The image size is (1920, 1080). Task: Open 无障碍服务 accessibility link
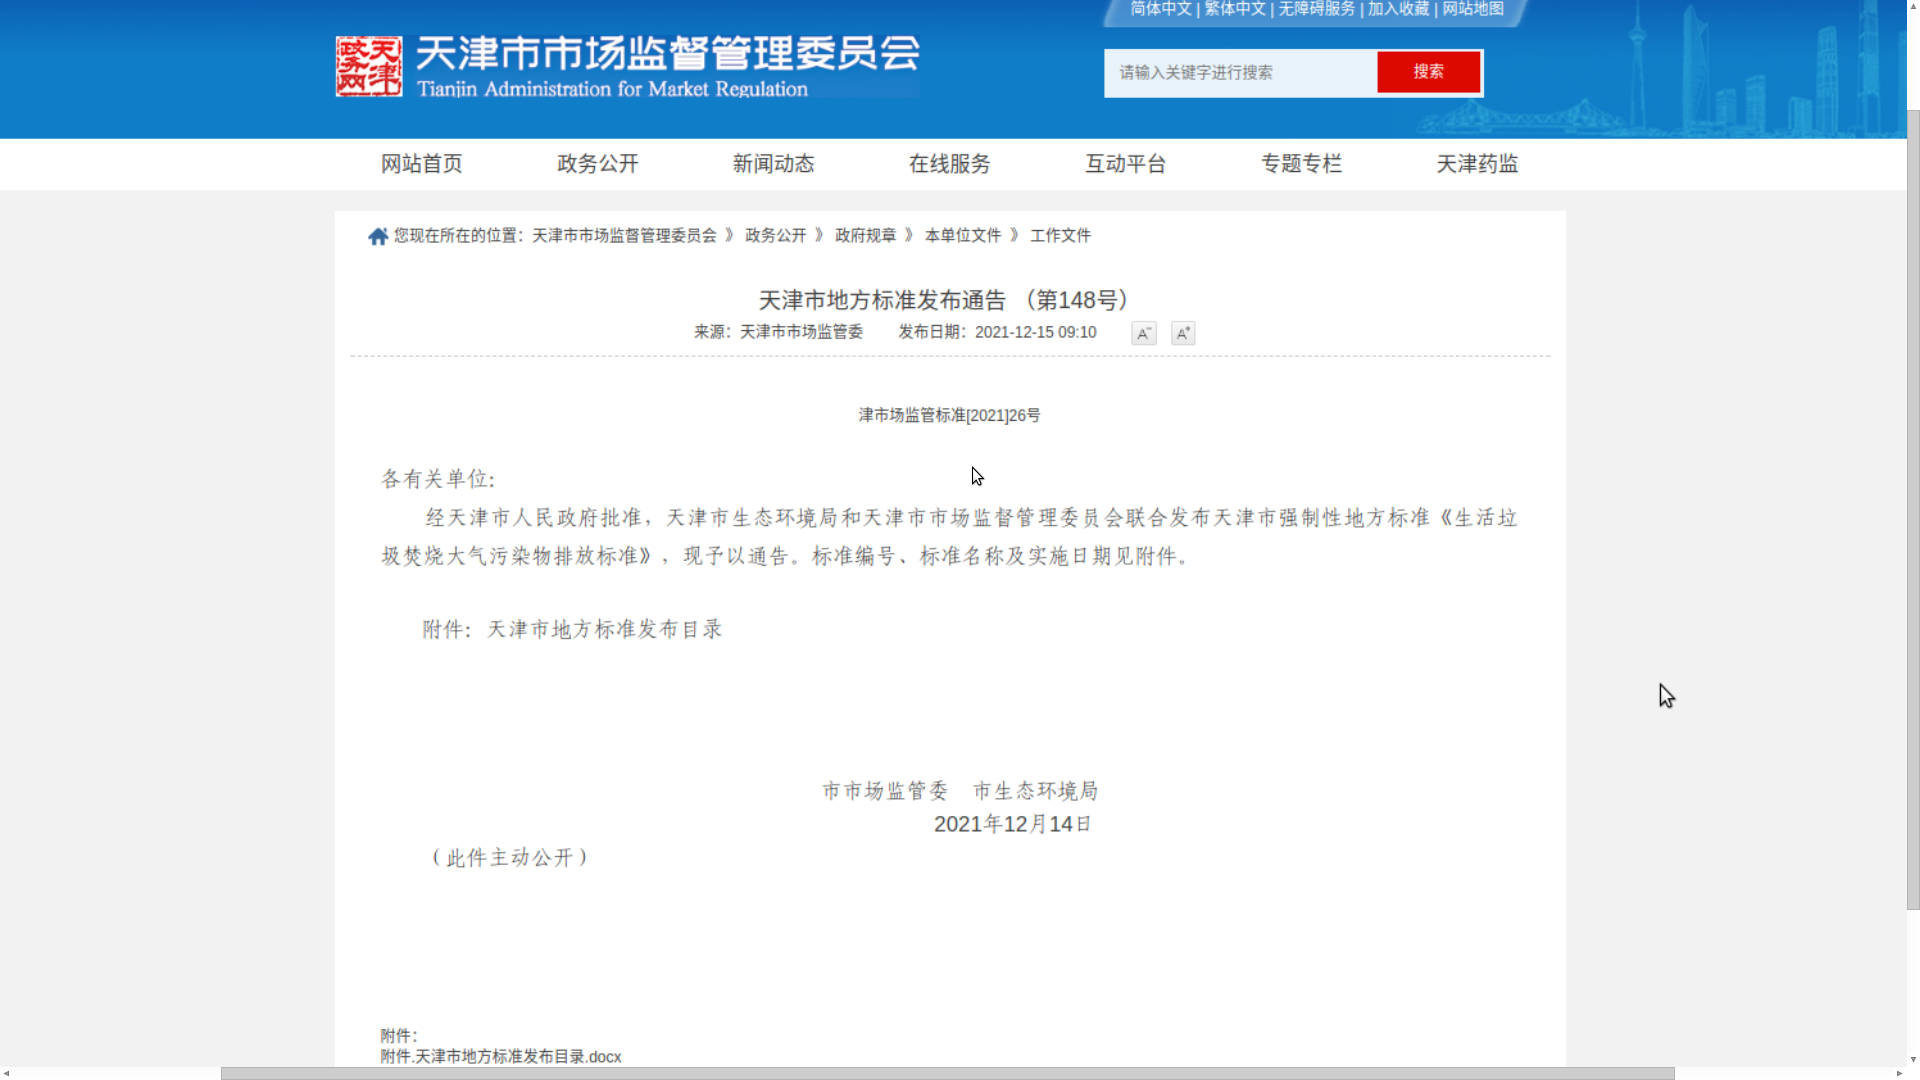click(x=1316, y=9)
